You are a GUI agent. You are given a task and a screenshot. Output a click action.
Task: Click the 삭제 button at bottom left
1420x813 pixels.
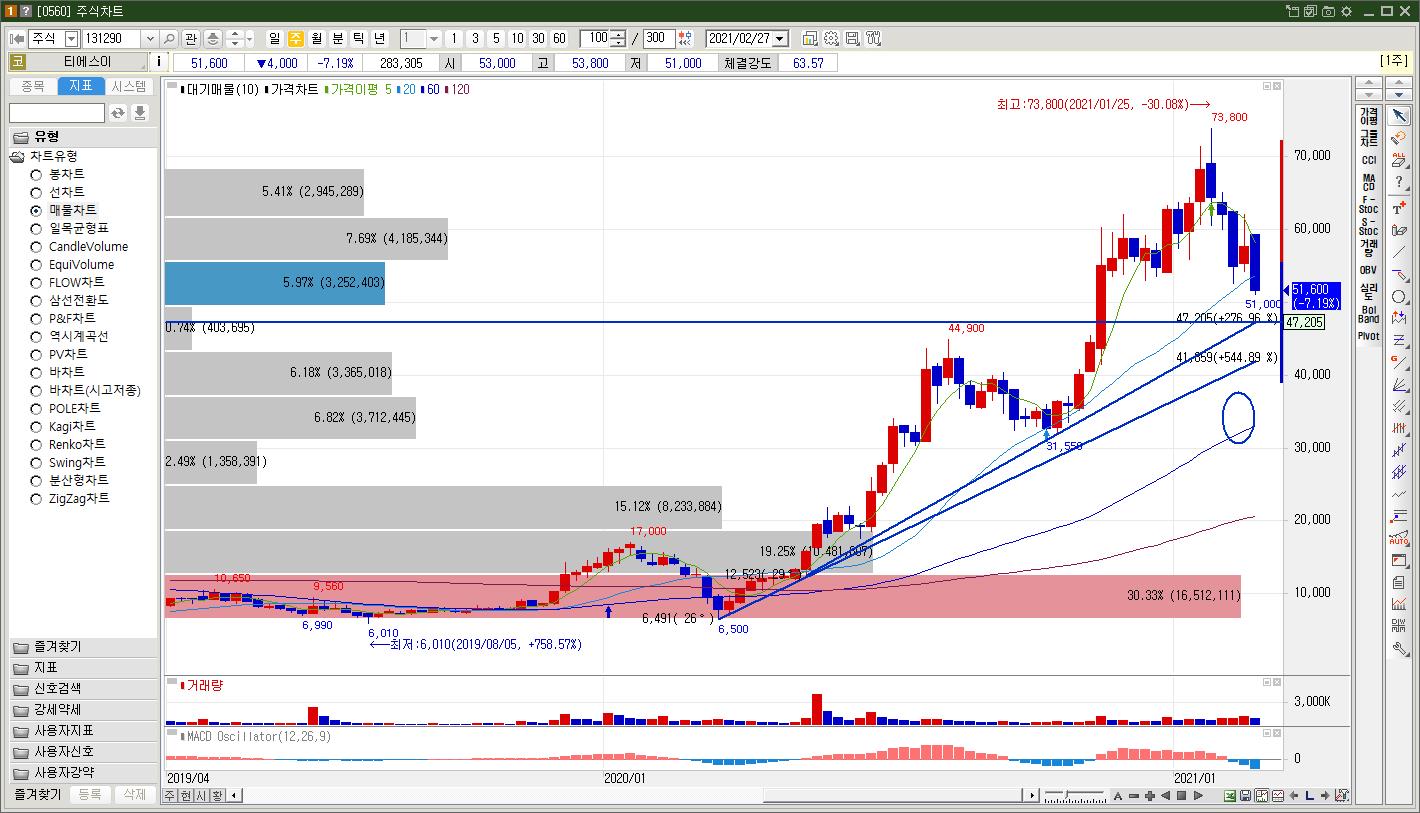(x=134, y=794)
